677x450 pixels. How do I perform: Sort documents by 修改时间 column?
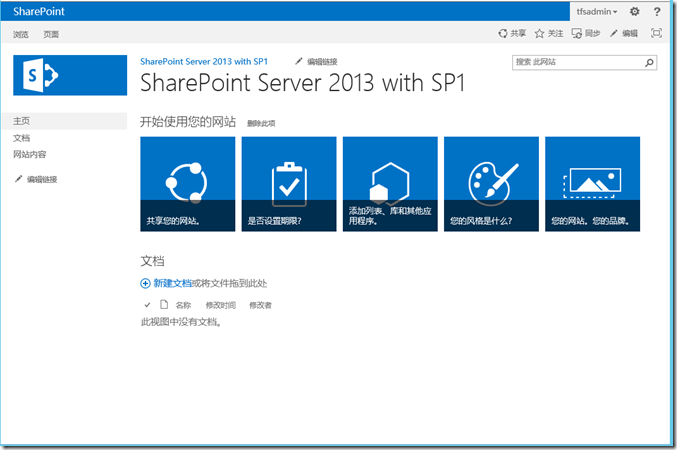[221, 305]
